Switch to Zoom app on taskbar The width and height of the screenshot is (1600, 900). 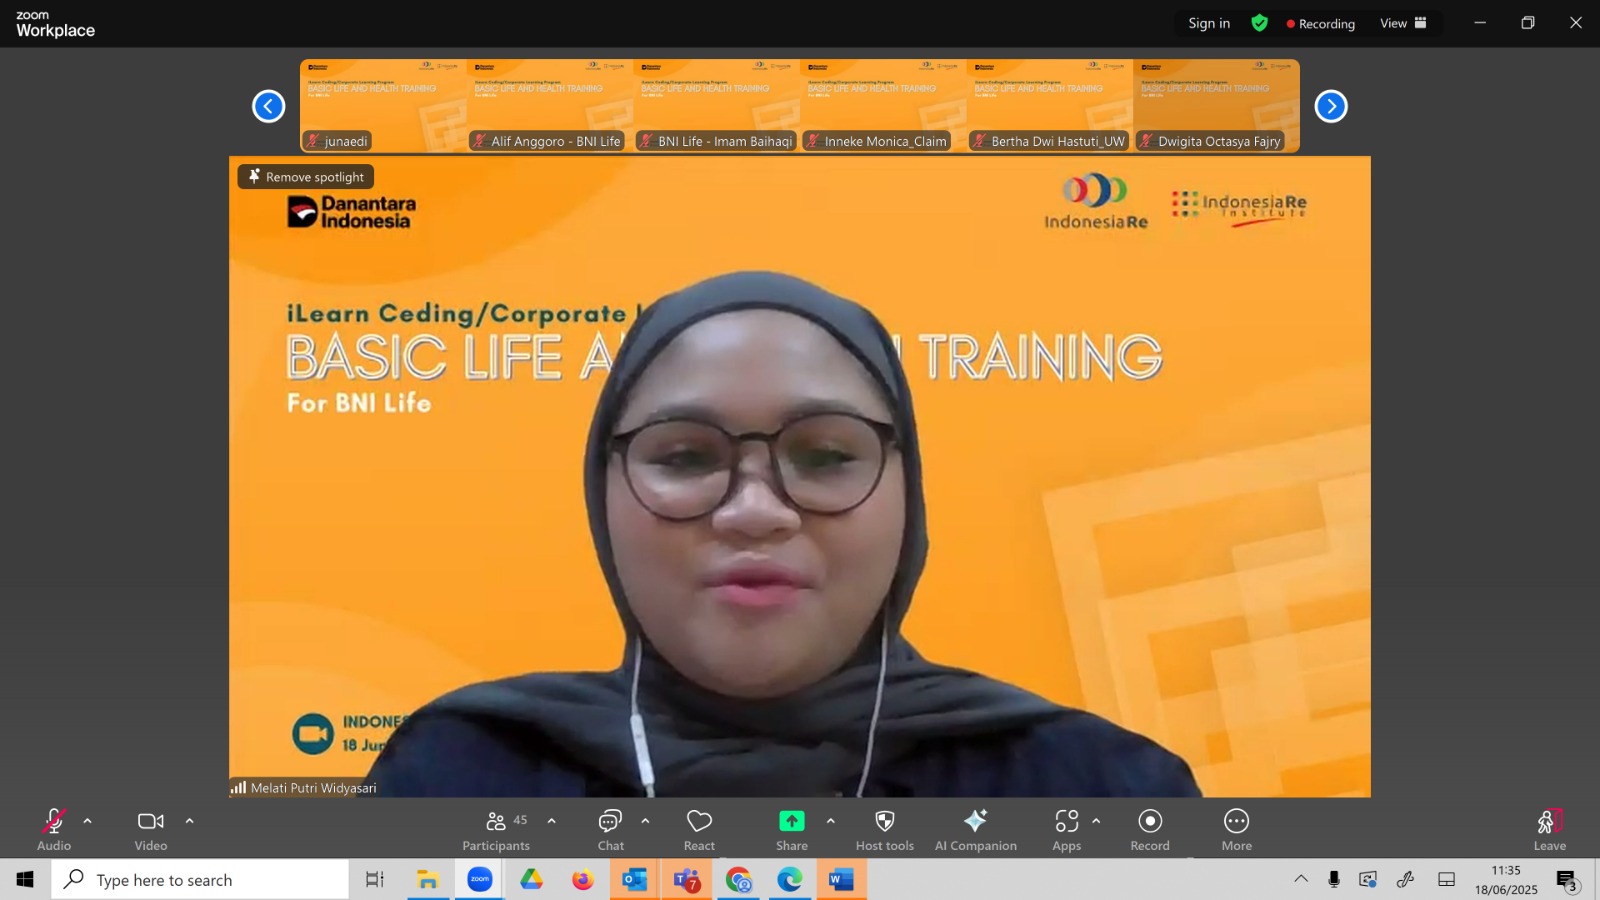480,880
